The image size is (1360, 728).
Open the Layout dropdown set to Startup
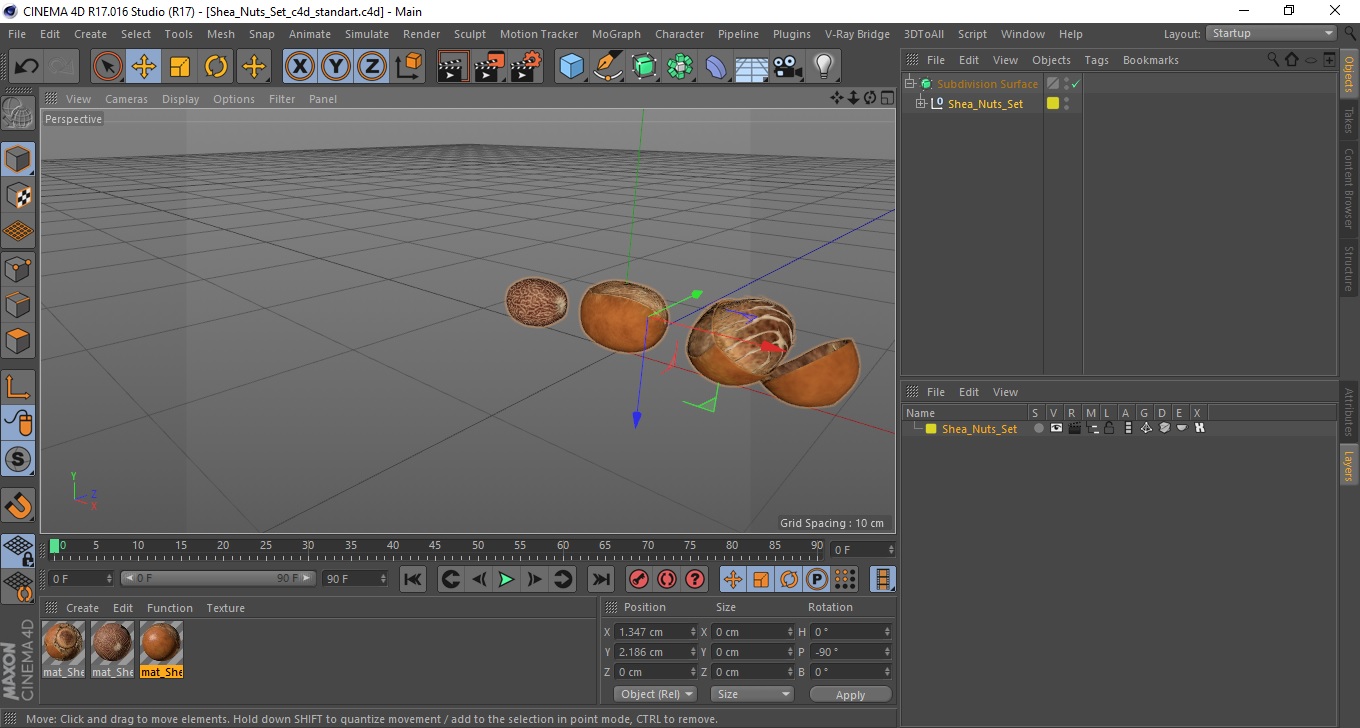(x=1272, y=33)
